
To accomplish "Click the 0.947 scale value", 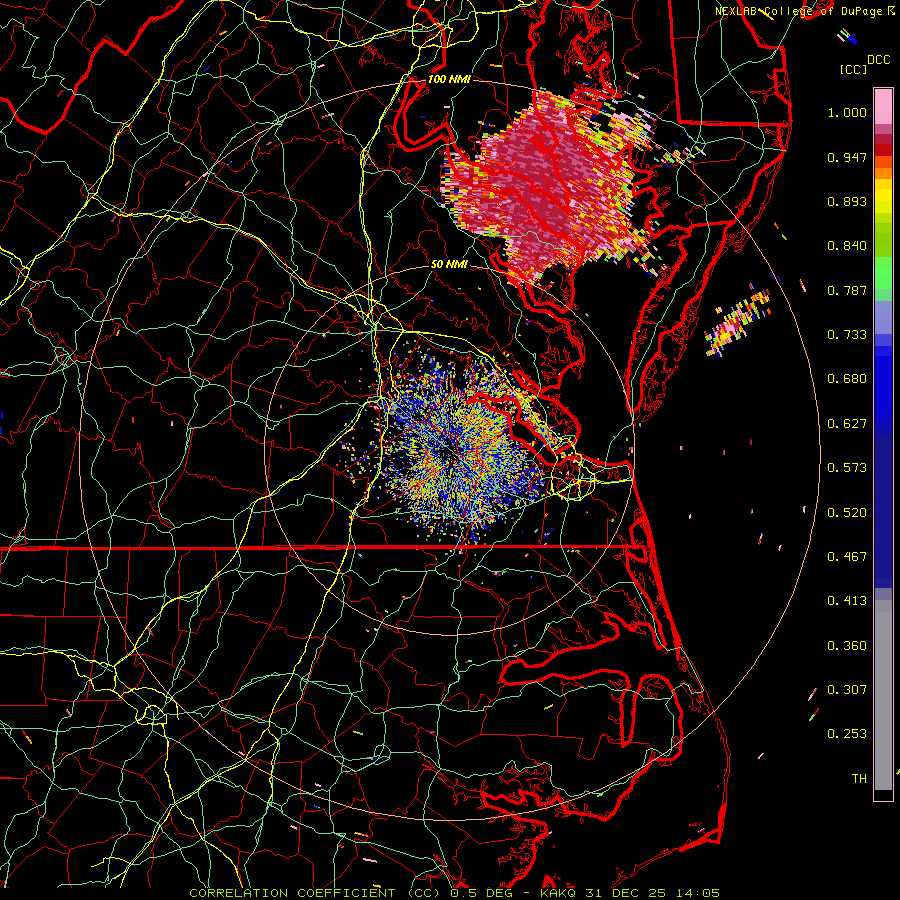I will 847,157.
